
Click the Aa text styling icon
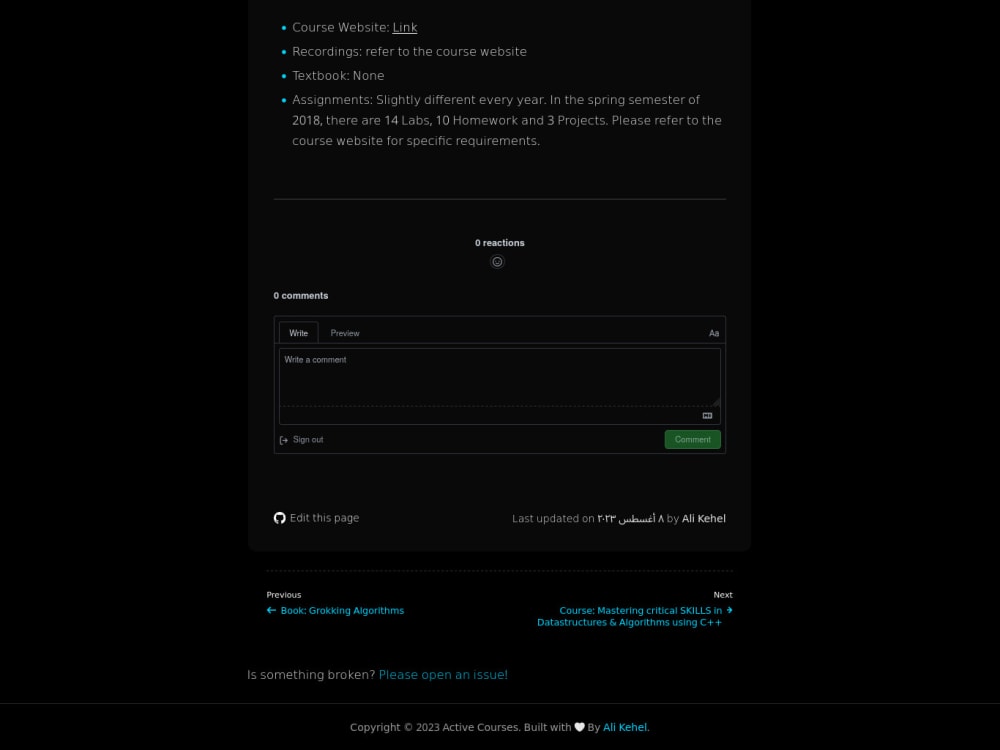pos(713,333)
